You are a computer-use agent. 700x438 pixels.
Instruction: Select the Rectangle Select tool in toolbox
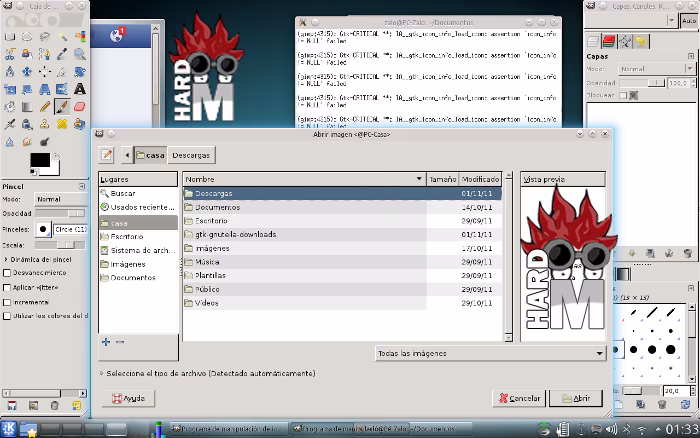(x=9, y=37)
